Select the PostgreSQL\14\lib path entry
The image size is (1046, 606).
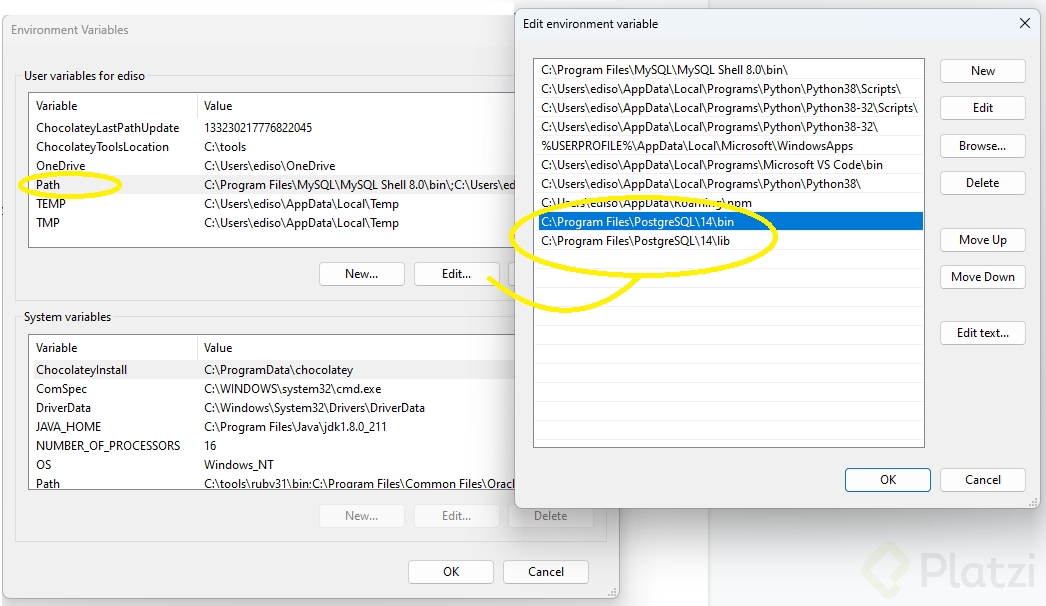click(729, 241)
